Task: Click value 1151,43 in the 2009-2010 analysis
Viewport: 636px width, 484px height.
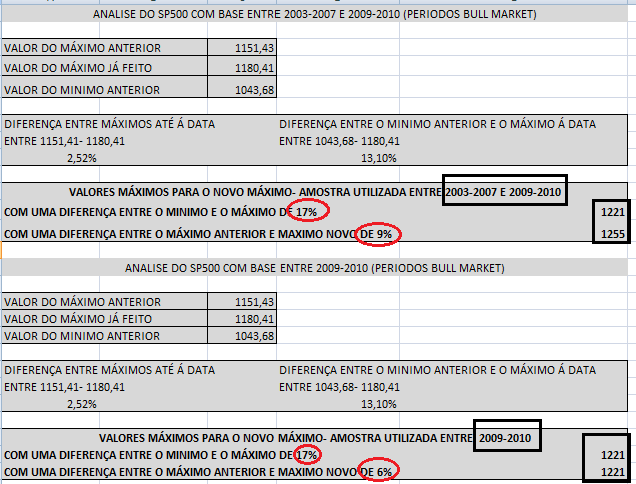Action: tap(255, 302)
